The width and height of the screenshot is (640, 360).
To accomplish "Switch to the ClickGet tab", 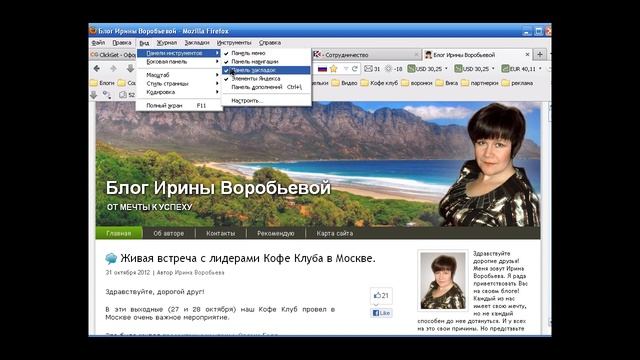I will (x=113, y=55).
